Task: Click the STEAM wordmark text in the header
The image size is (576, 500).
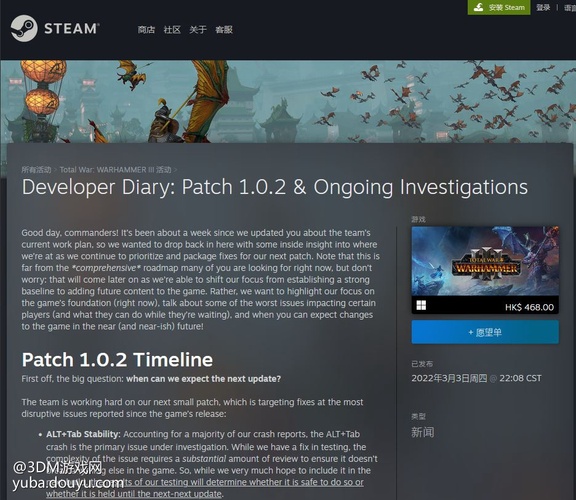Action: 72,29
